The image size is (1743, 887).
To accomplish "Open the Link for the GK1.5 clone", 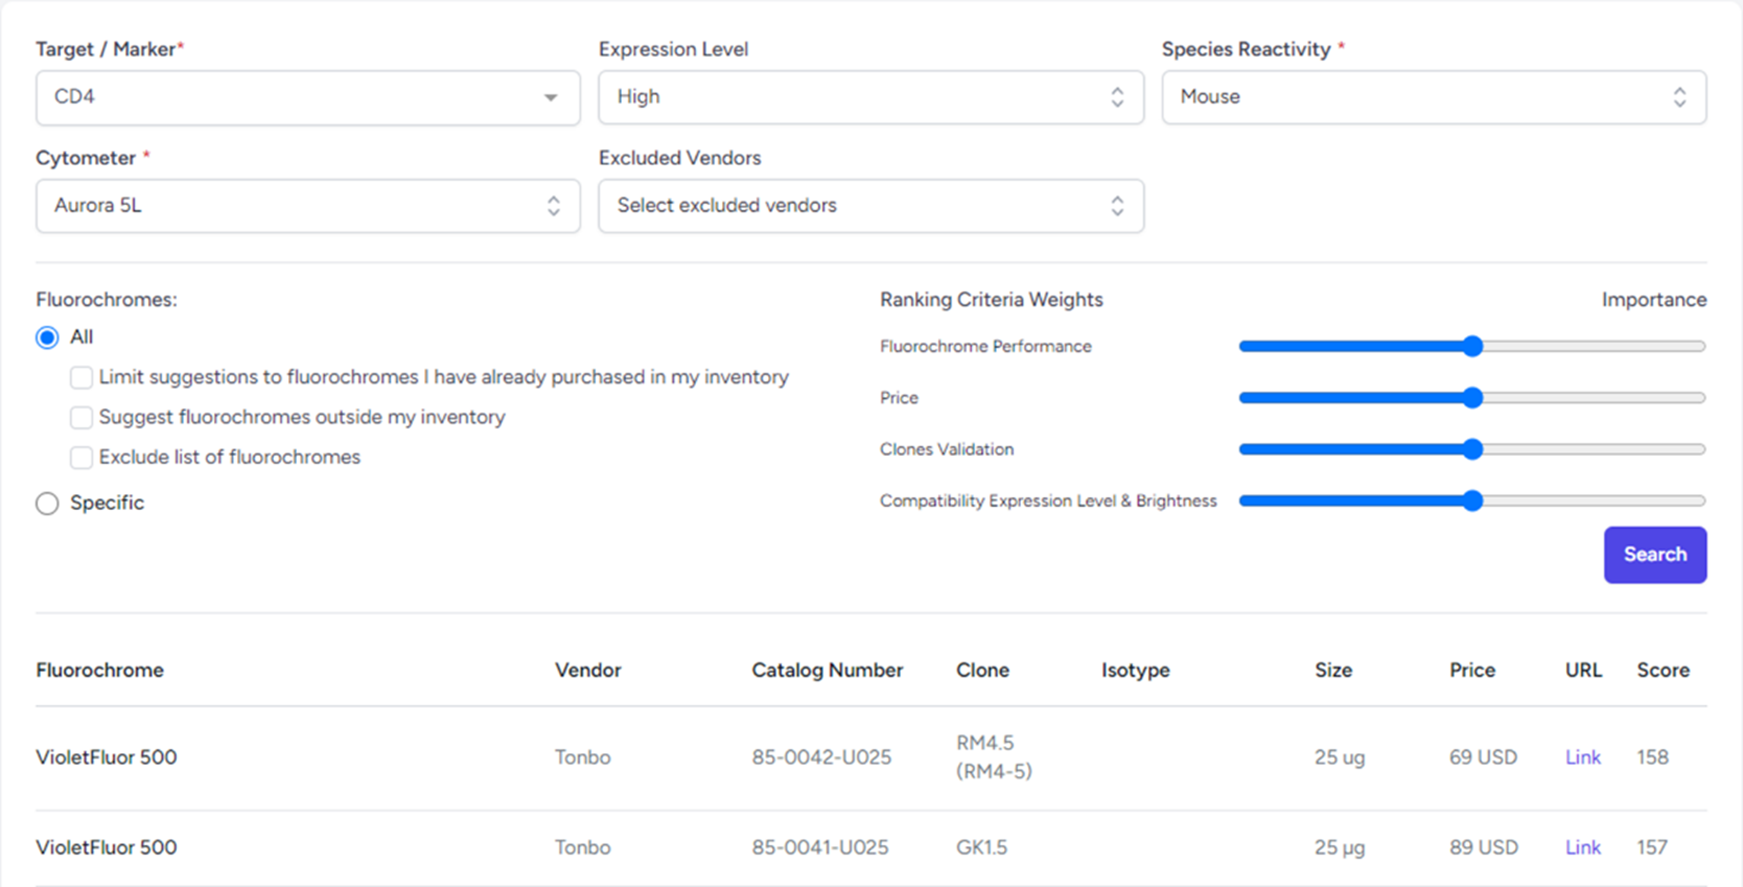I will [x=1582, y=847].
